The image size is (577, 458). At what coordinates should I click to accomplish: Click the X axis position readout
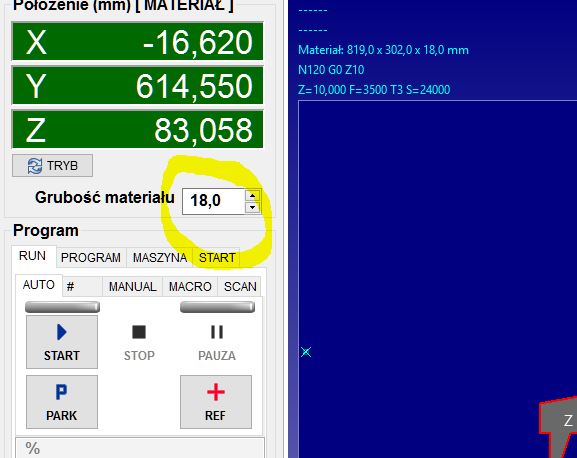coord(138,41)
